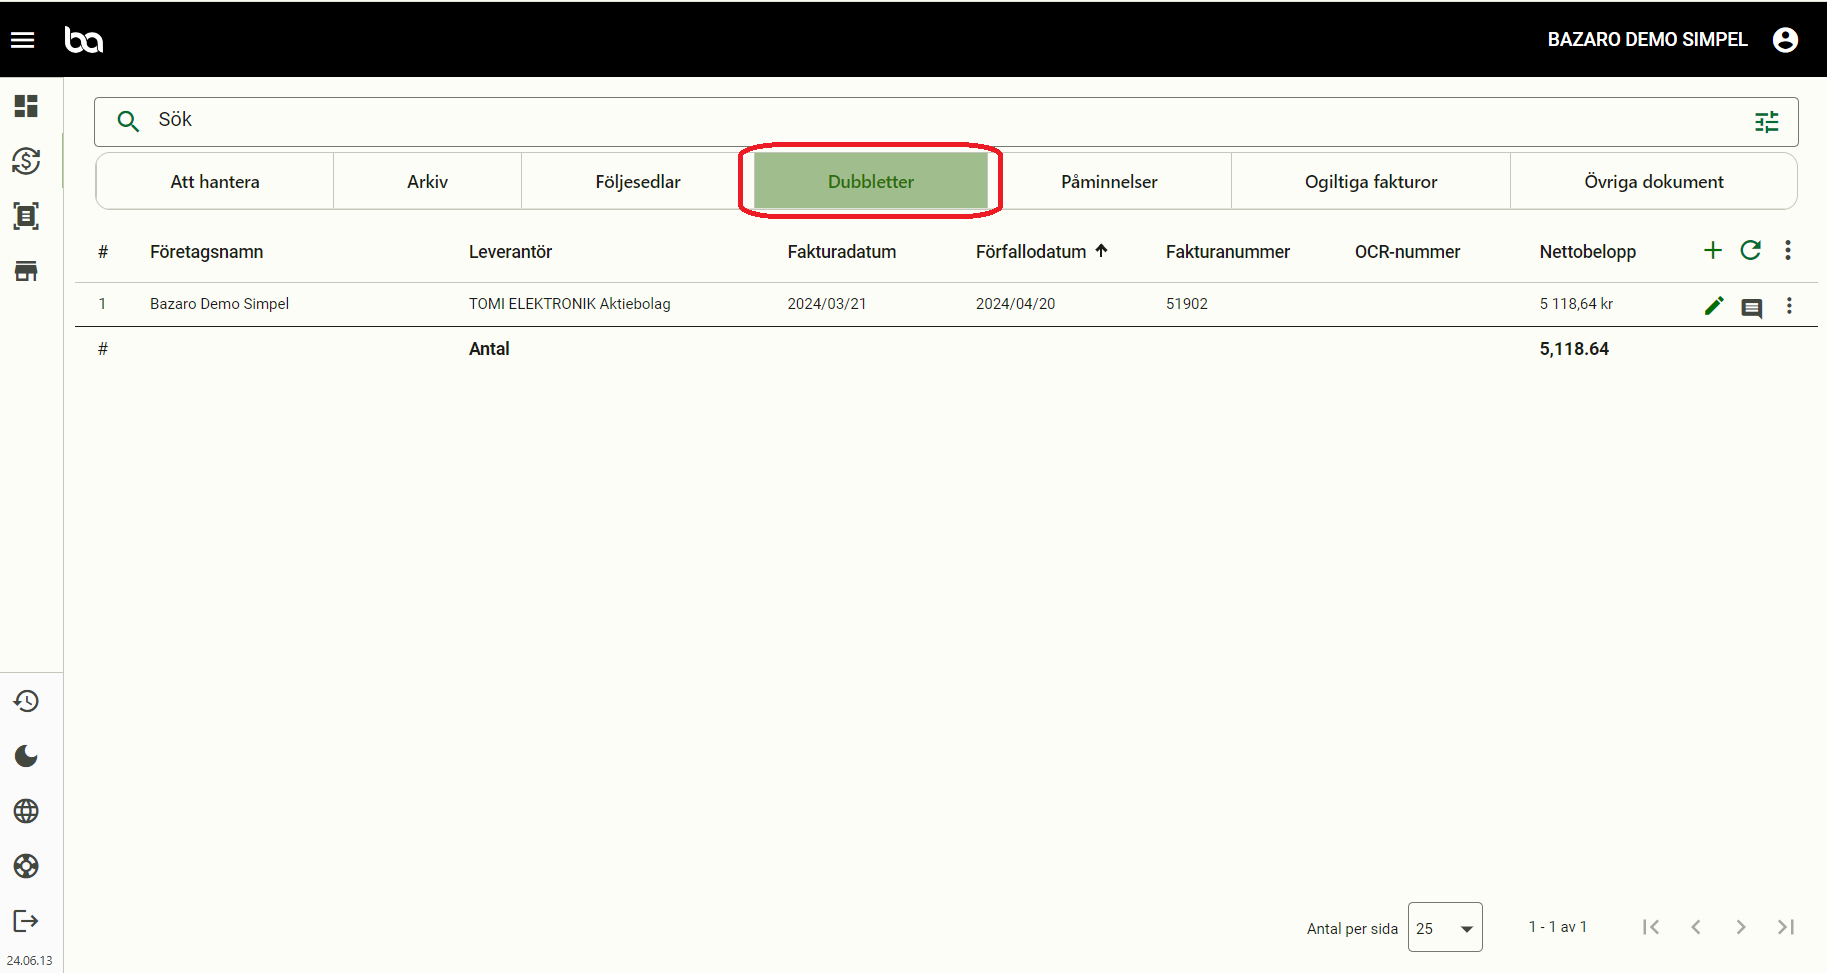The height and width of the screenshot is (973, 1827).
Task: Sort by the Nettobelopp column header
Action: coord(1588,252)
